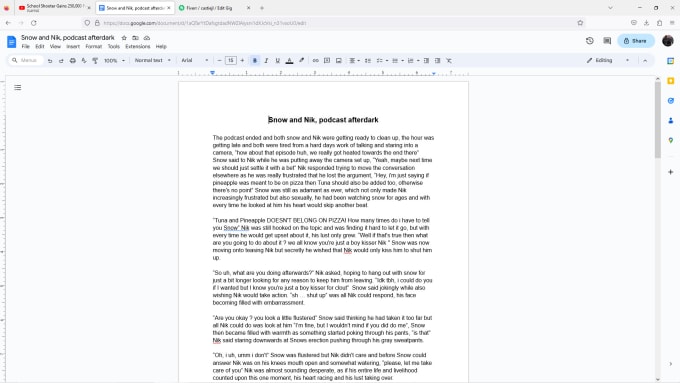The height and width of the screenshot is (383, 680).
Task: Increase font size with plus button
Action: click(242, 61)
